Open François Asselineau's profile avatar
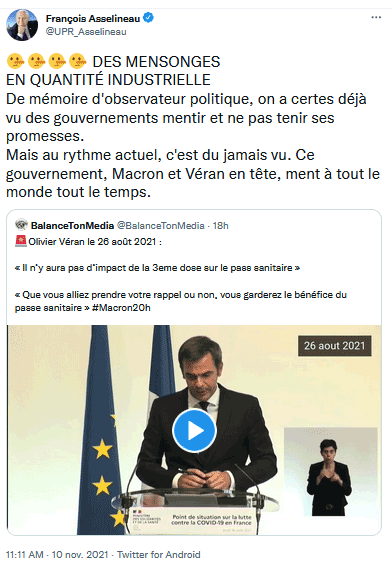392x566 pixels. [x=22, y=25]
